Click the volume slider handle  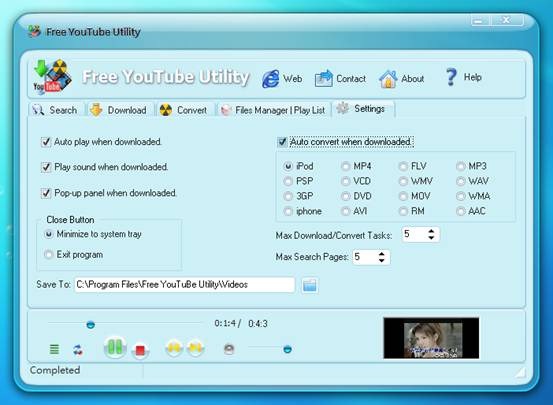point(287,349)
